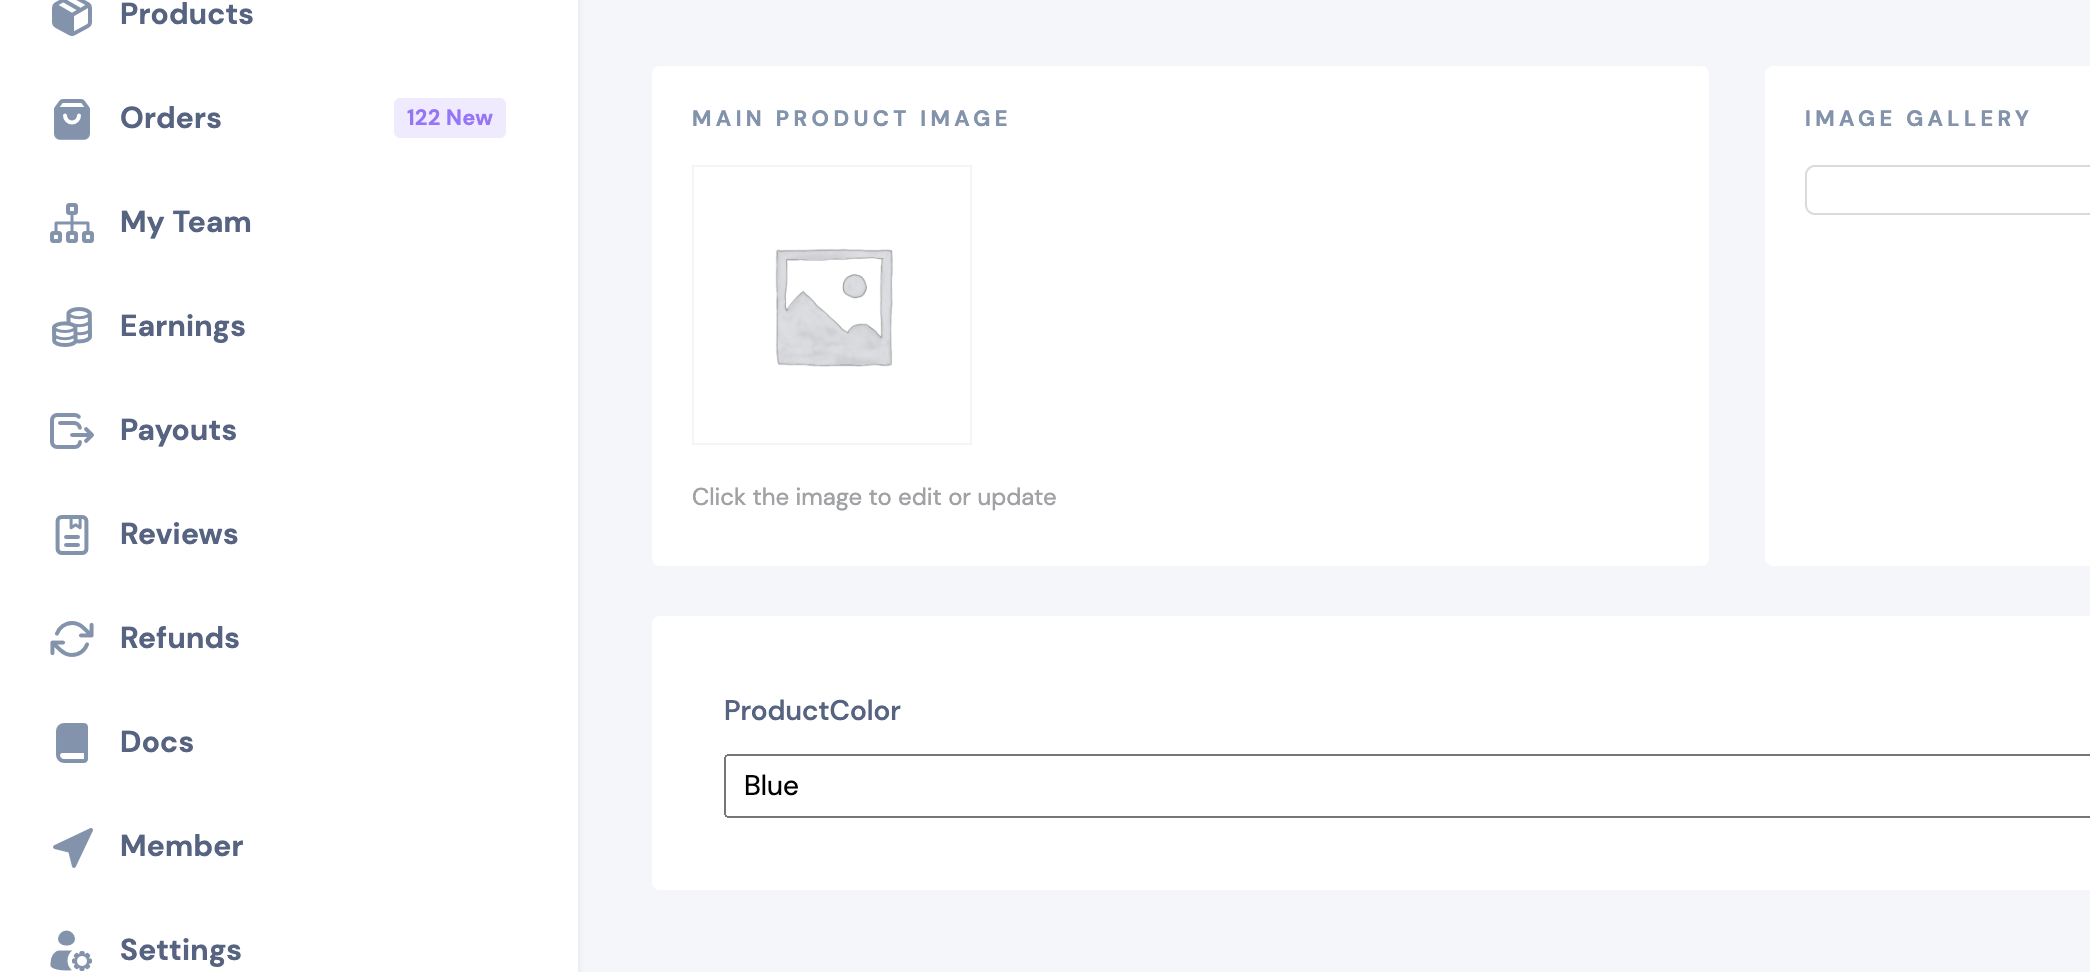Open My Team via the hierarchy icon

click(x=71, y=222)
